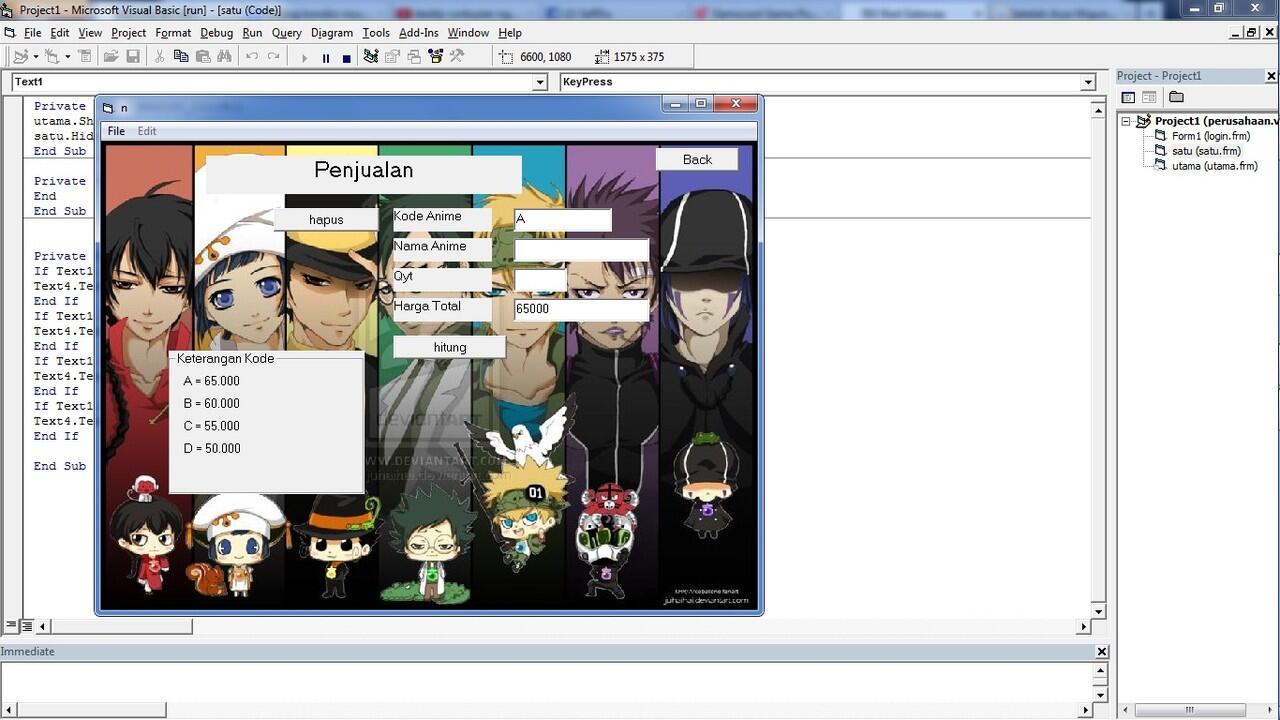This screenshot has width=1280, height=720.
Task: Open the KeyPress procedure dropdown
Action: [x=1087, y=82]
